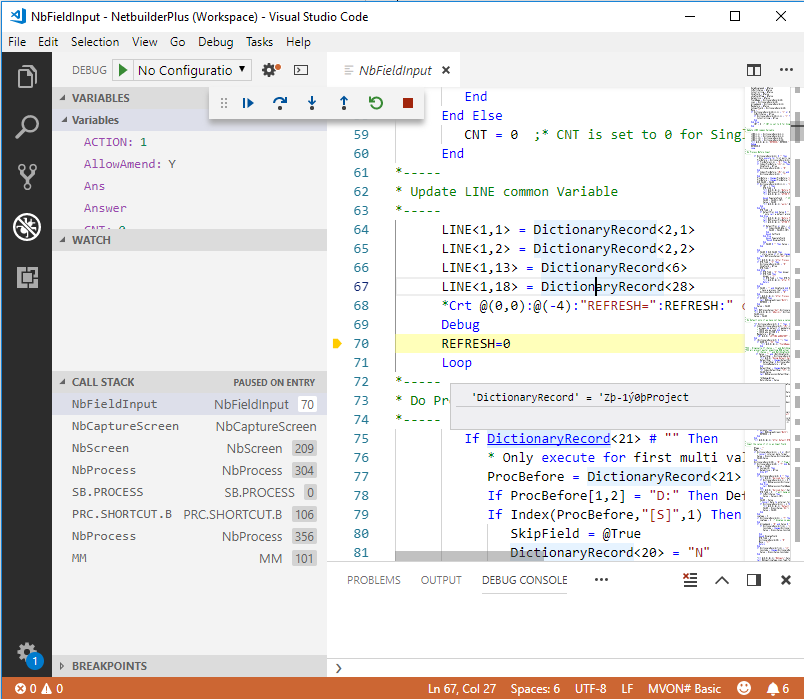Open the Explorer view in activity bar
Screen dimensions: 804x699
pos(27,77)
